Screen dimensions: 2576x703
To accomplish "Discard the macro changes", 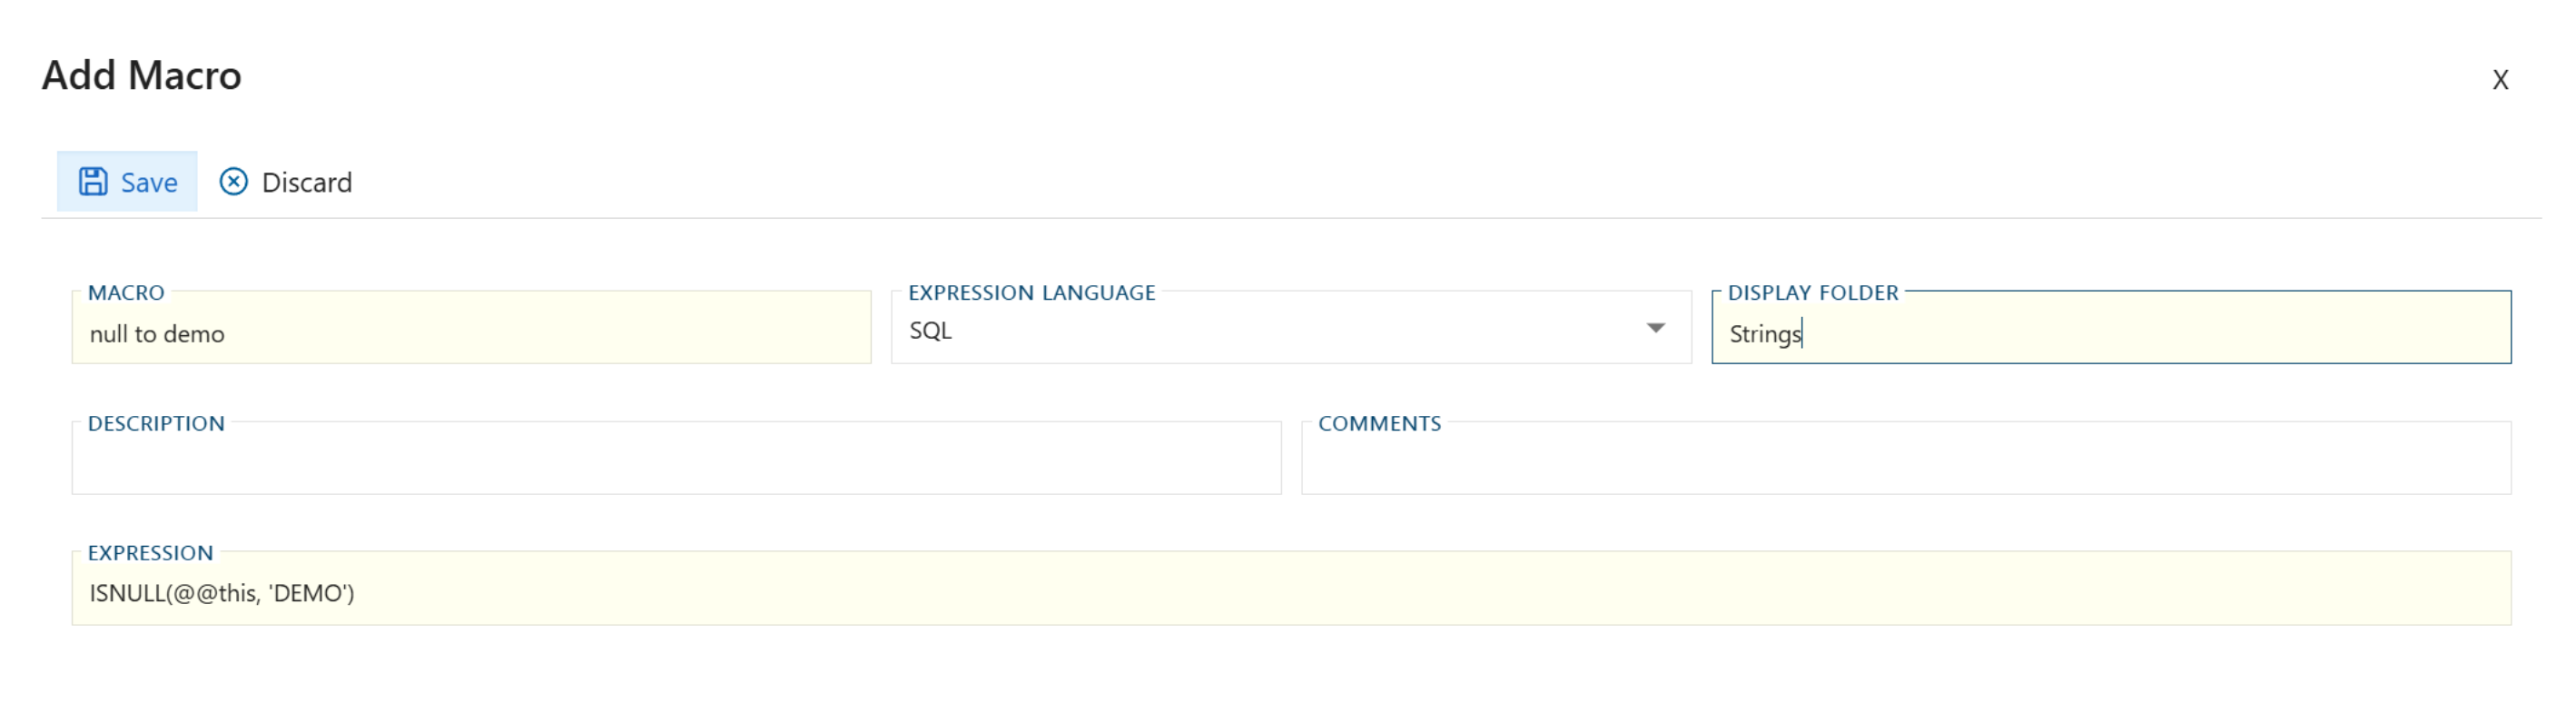I will point(286,181).
